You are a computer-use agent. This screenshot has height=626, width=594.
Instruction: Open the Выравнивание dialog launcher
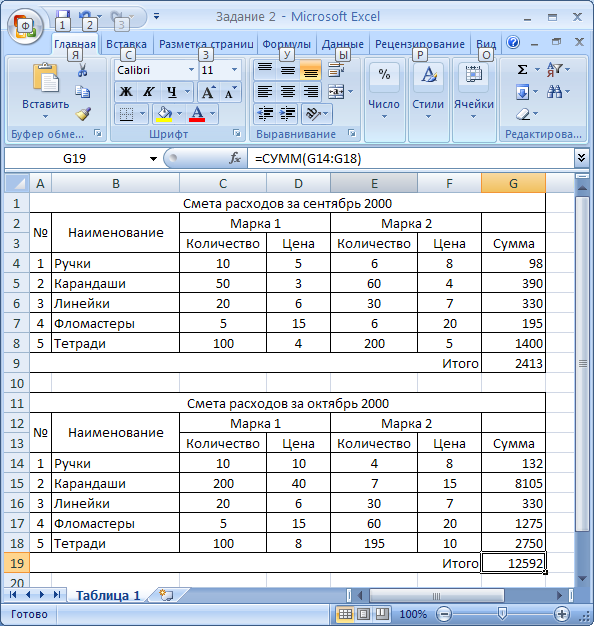(x=352, y=133)
